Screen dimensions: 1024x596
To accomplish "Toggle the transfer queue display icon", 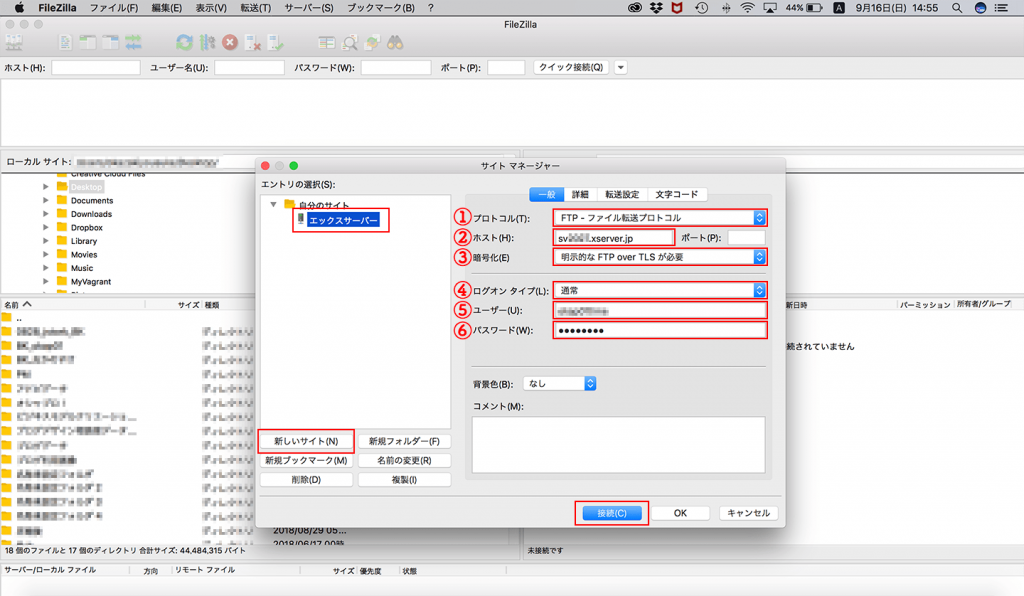I will [133, 43].
